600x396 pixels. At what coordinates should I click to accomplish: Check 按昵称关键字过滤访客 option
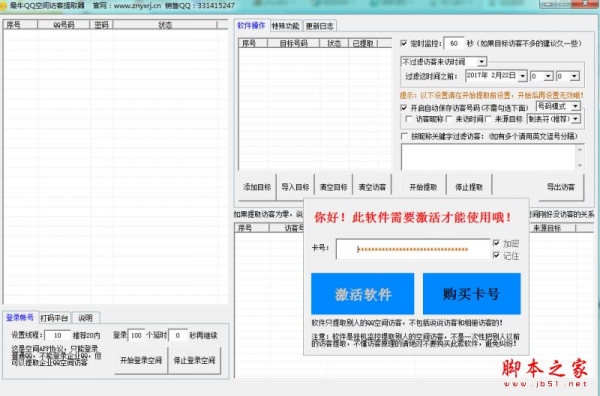click(x=404, y=136)
